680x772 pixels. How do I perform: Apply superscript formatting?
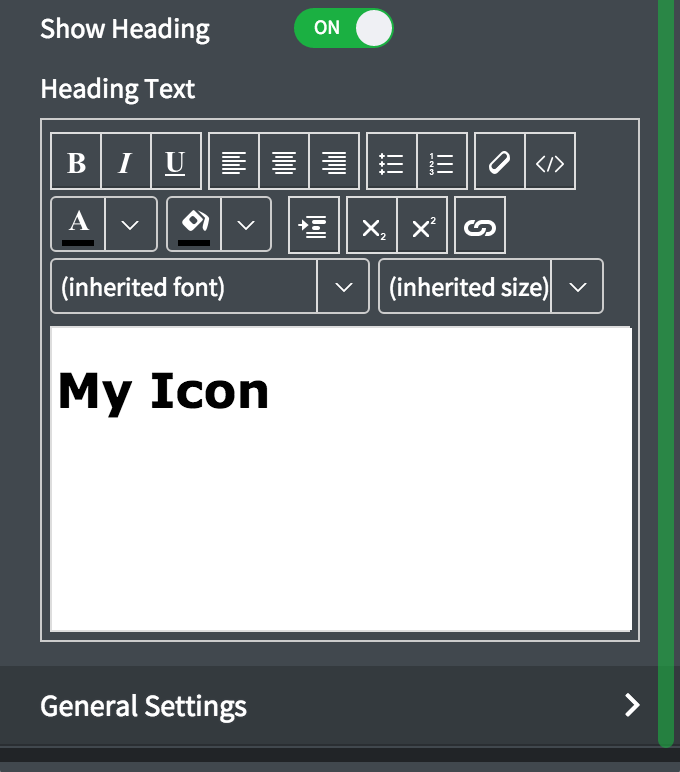[422, 225]
